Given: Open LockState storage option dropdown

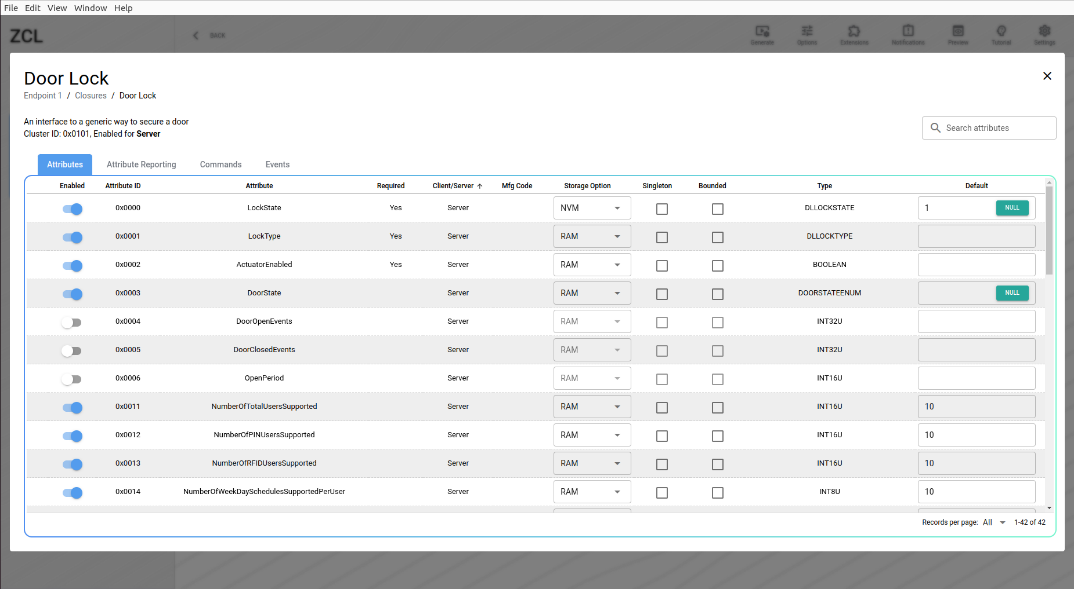Looking at the screenshot, I should pyautogui.click(x=592, y=208).
